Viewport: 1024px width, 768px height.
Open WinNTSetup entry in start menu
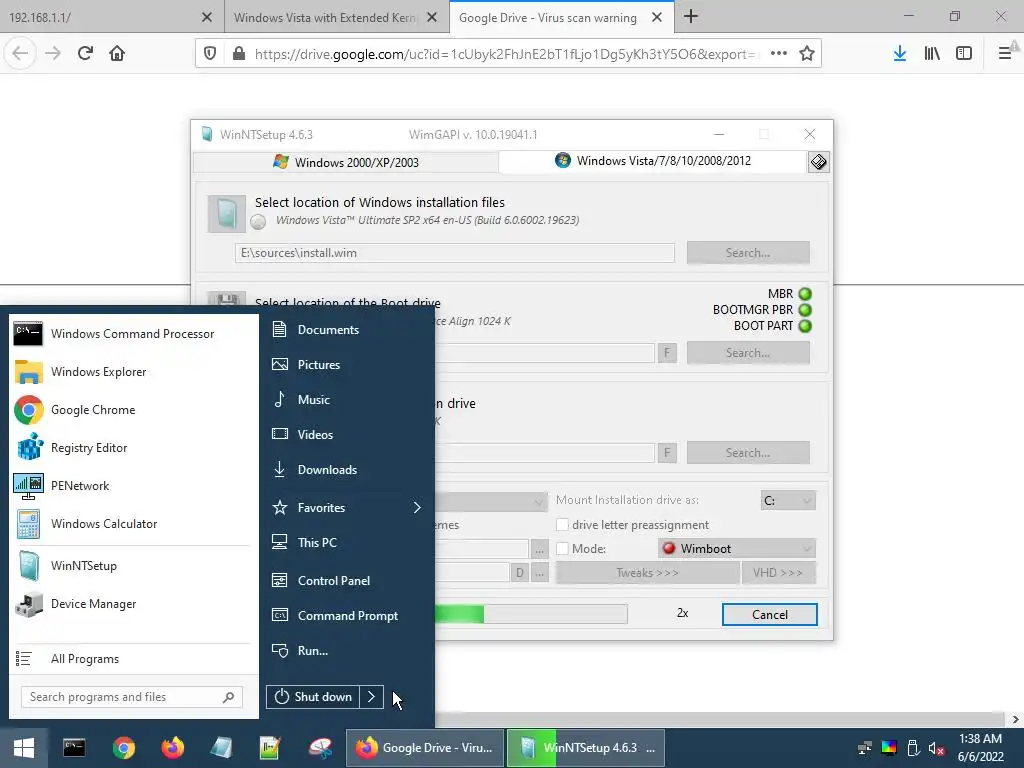(131, 566)
